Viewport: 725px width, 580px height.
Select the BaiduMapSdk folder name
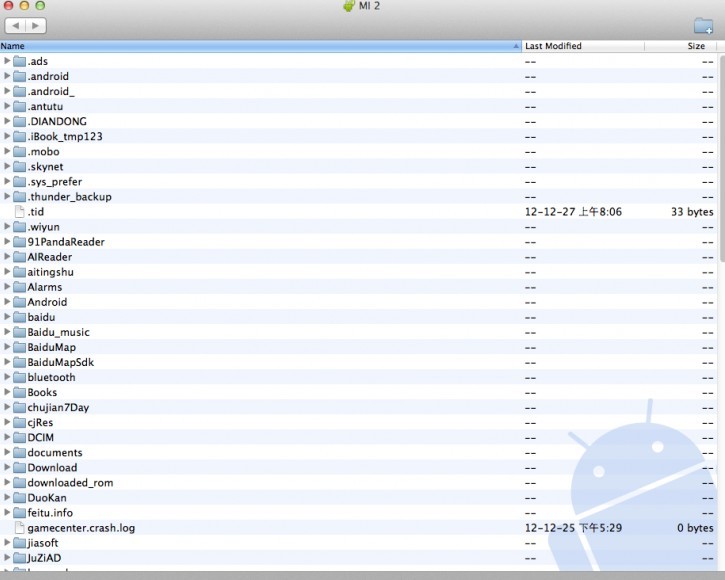(x=61, y=362)
